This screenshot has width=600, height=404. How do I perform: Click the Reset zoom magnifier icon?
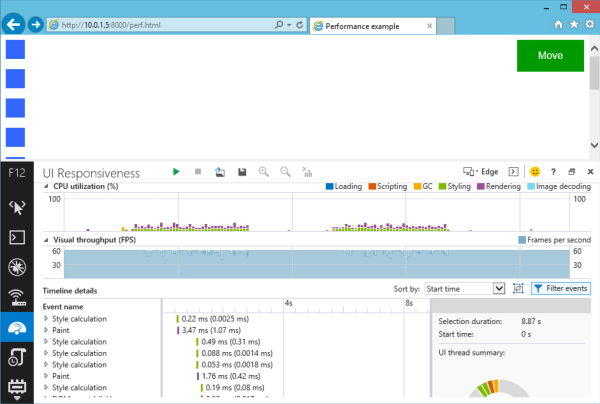click(x=285, y=172)
